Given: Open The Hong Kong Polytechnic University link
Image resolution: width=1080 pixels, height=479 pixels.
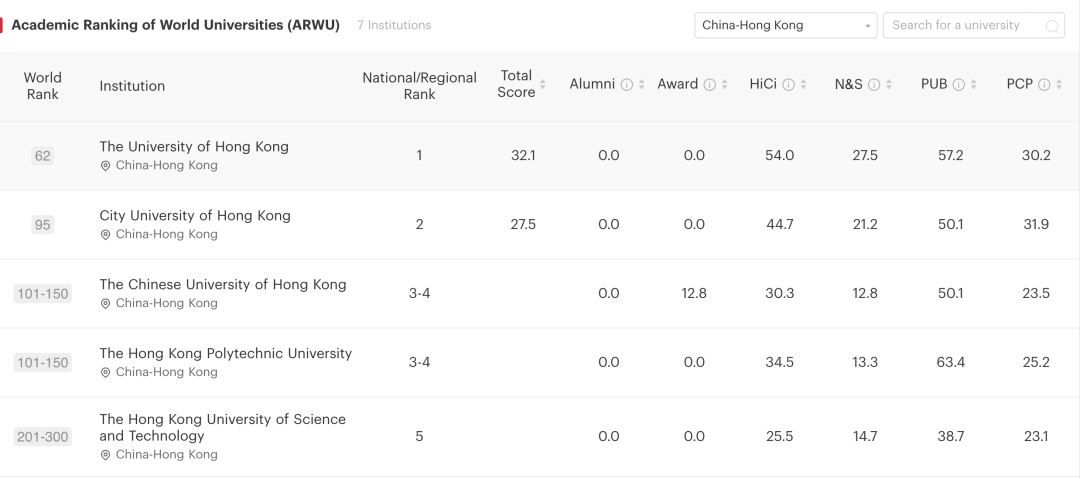Looking at the screenshot, I should tap(225, 353).
